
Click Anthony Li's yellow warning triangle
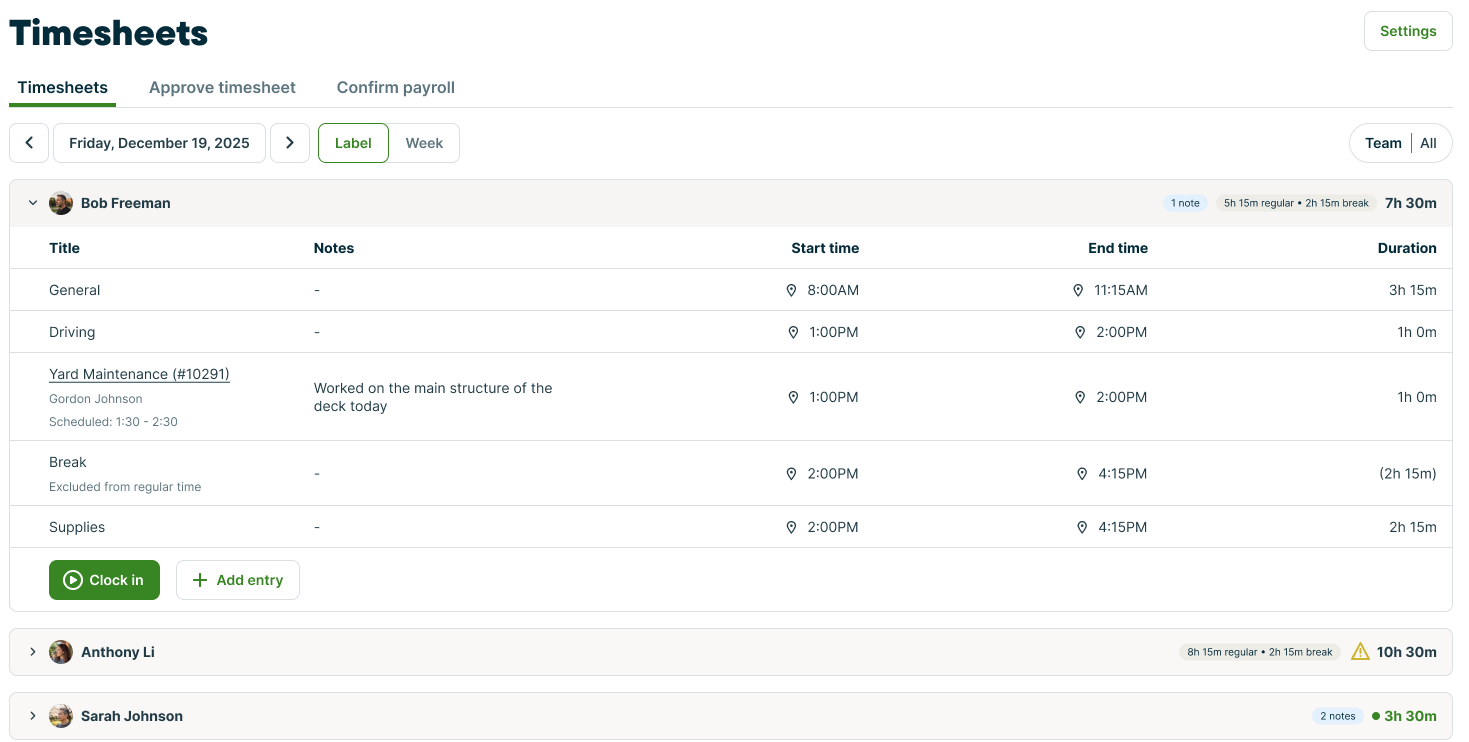point(1360,652)
